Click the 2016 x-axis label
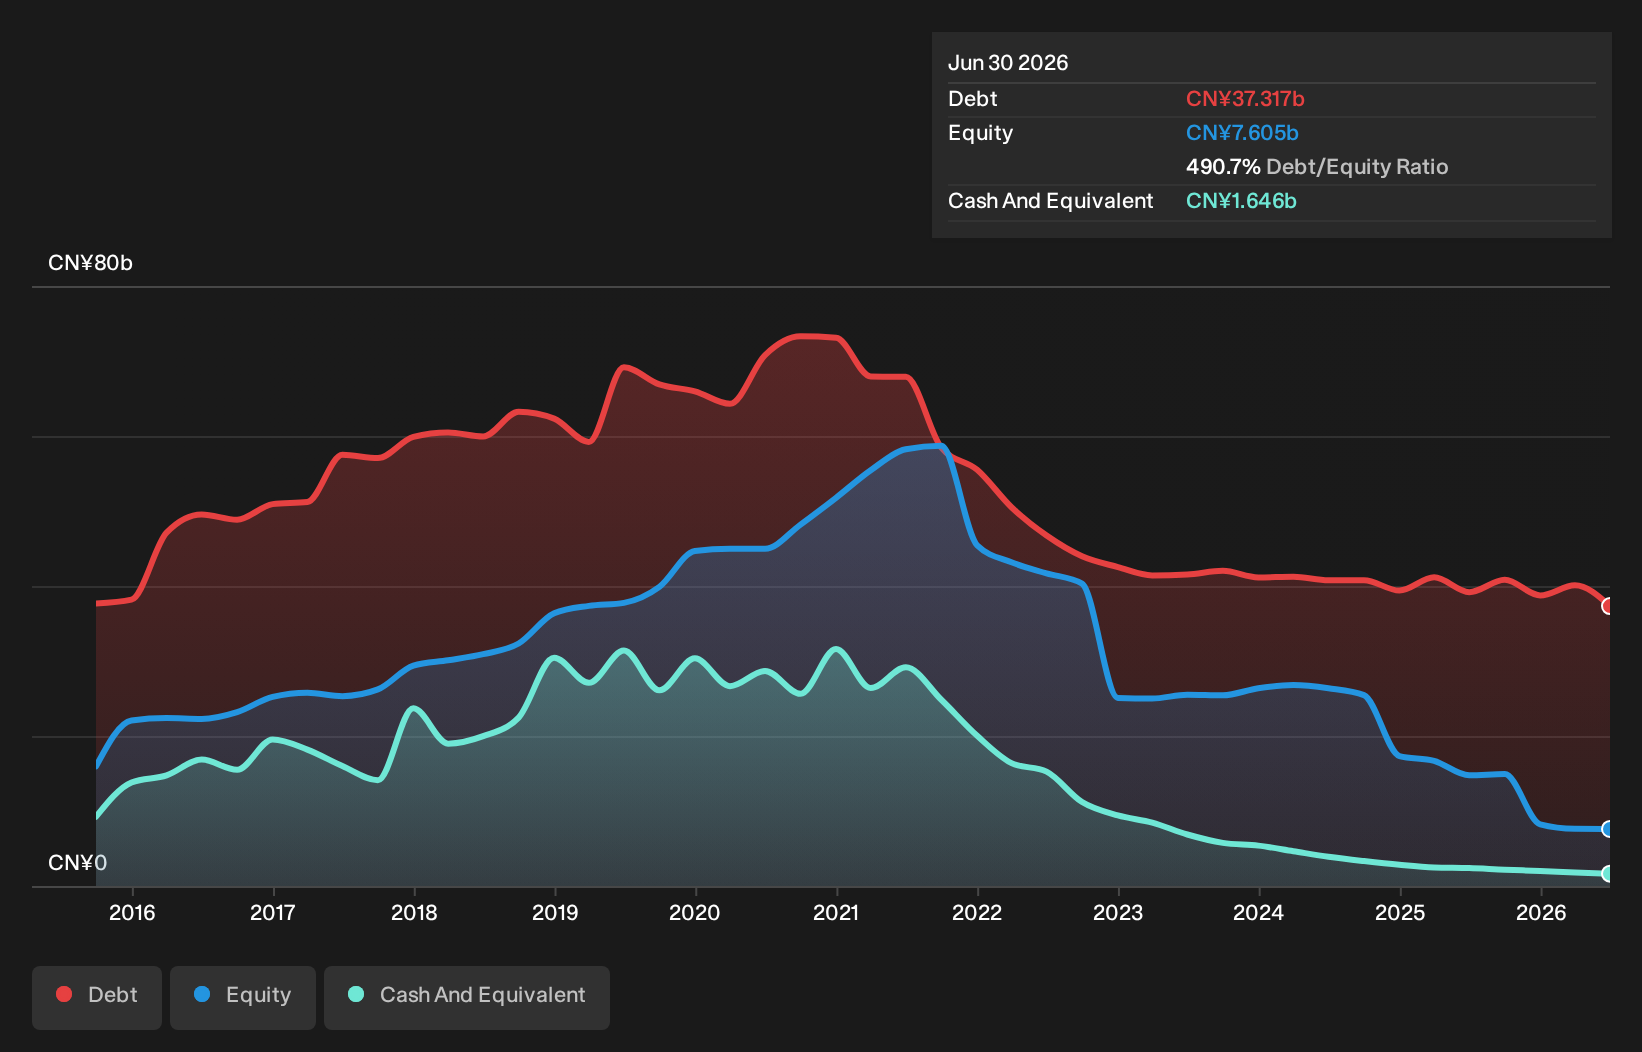The width and height of the screenshot is (1642, 1052). 132,913
